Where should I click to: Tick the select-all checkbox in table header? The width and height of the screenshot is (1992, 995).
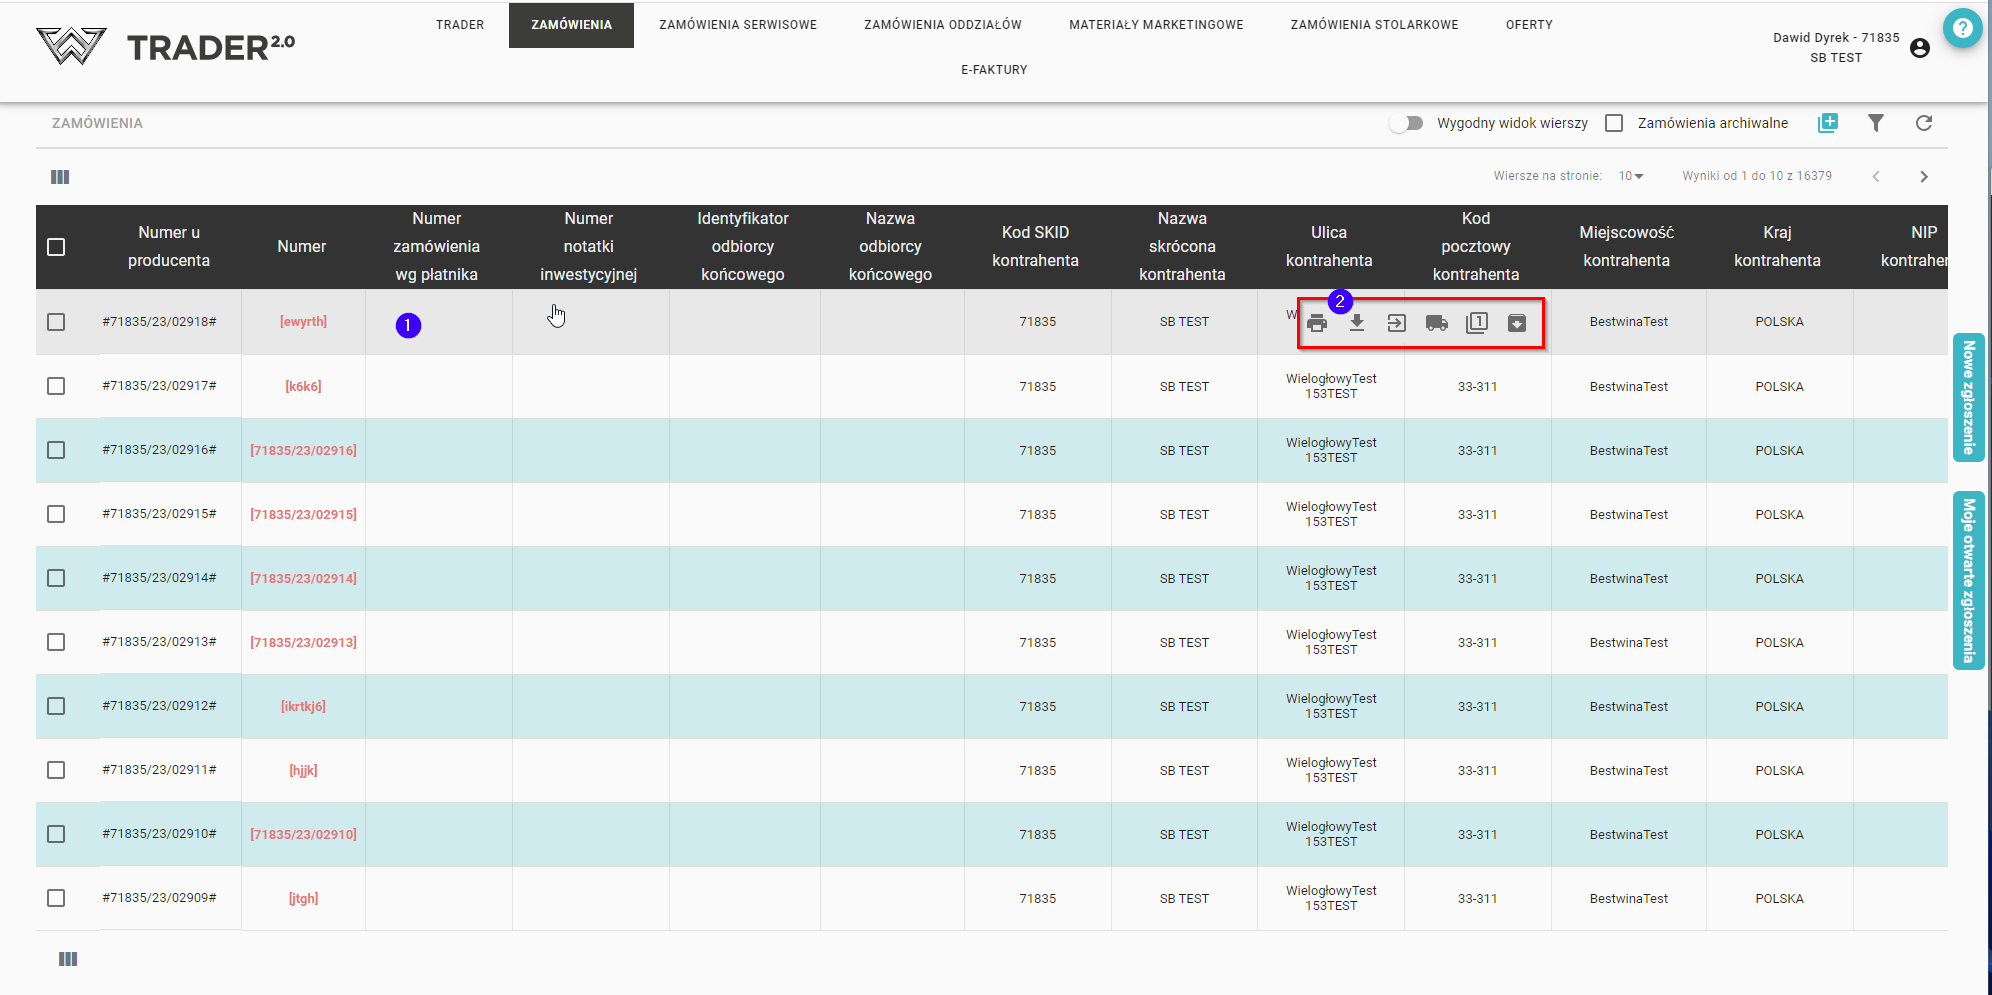(x=56, y=247)
